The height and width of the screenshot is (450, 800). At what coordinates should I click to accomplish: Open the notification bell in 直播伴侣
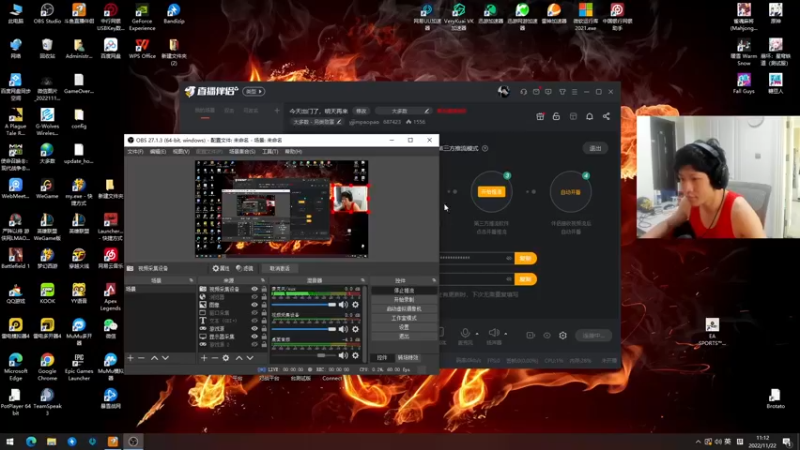589,116
